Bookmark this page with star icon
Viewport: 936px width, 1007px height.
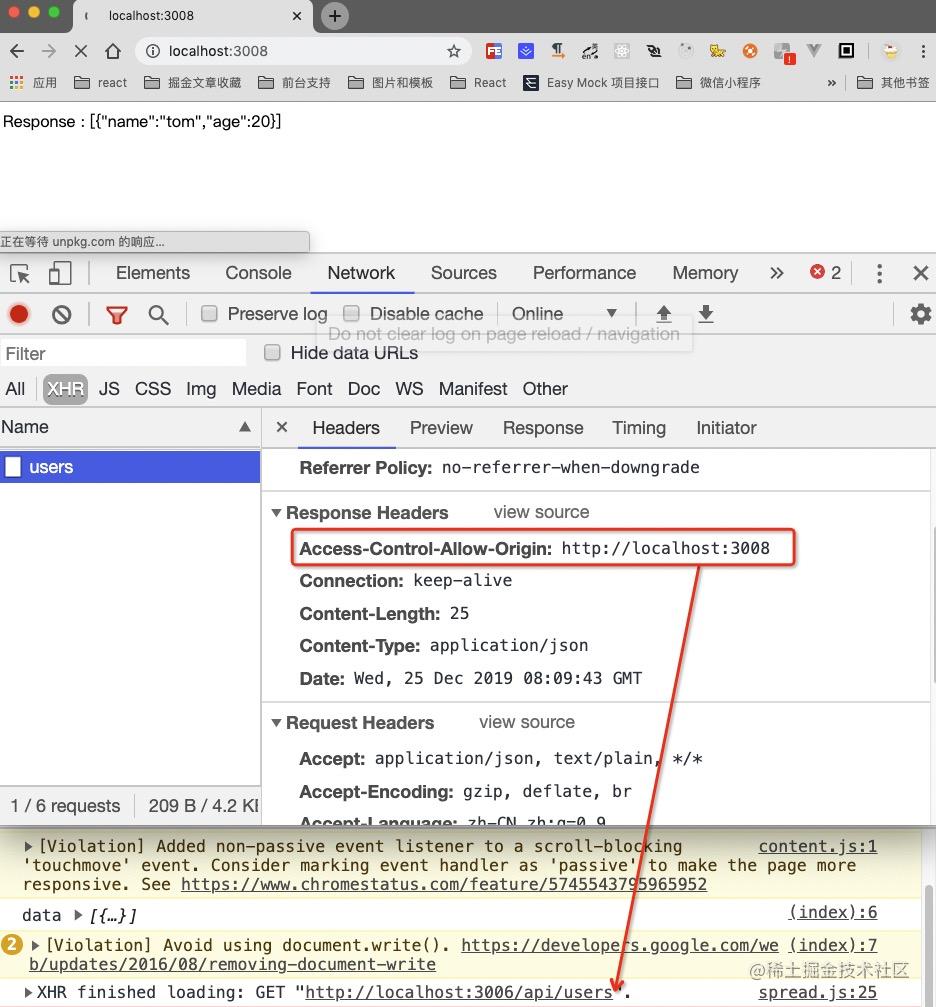pyautogui.click(x=454, y=51)
